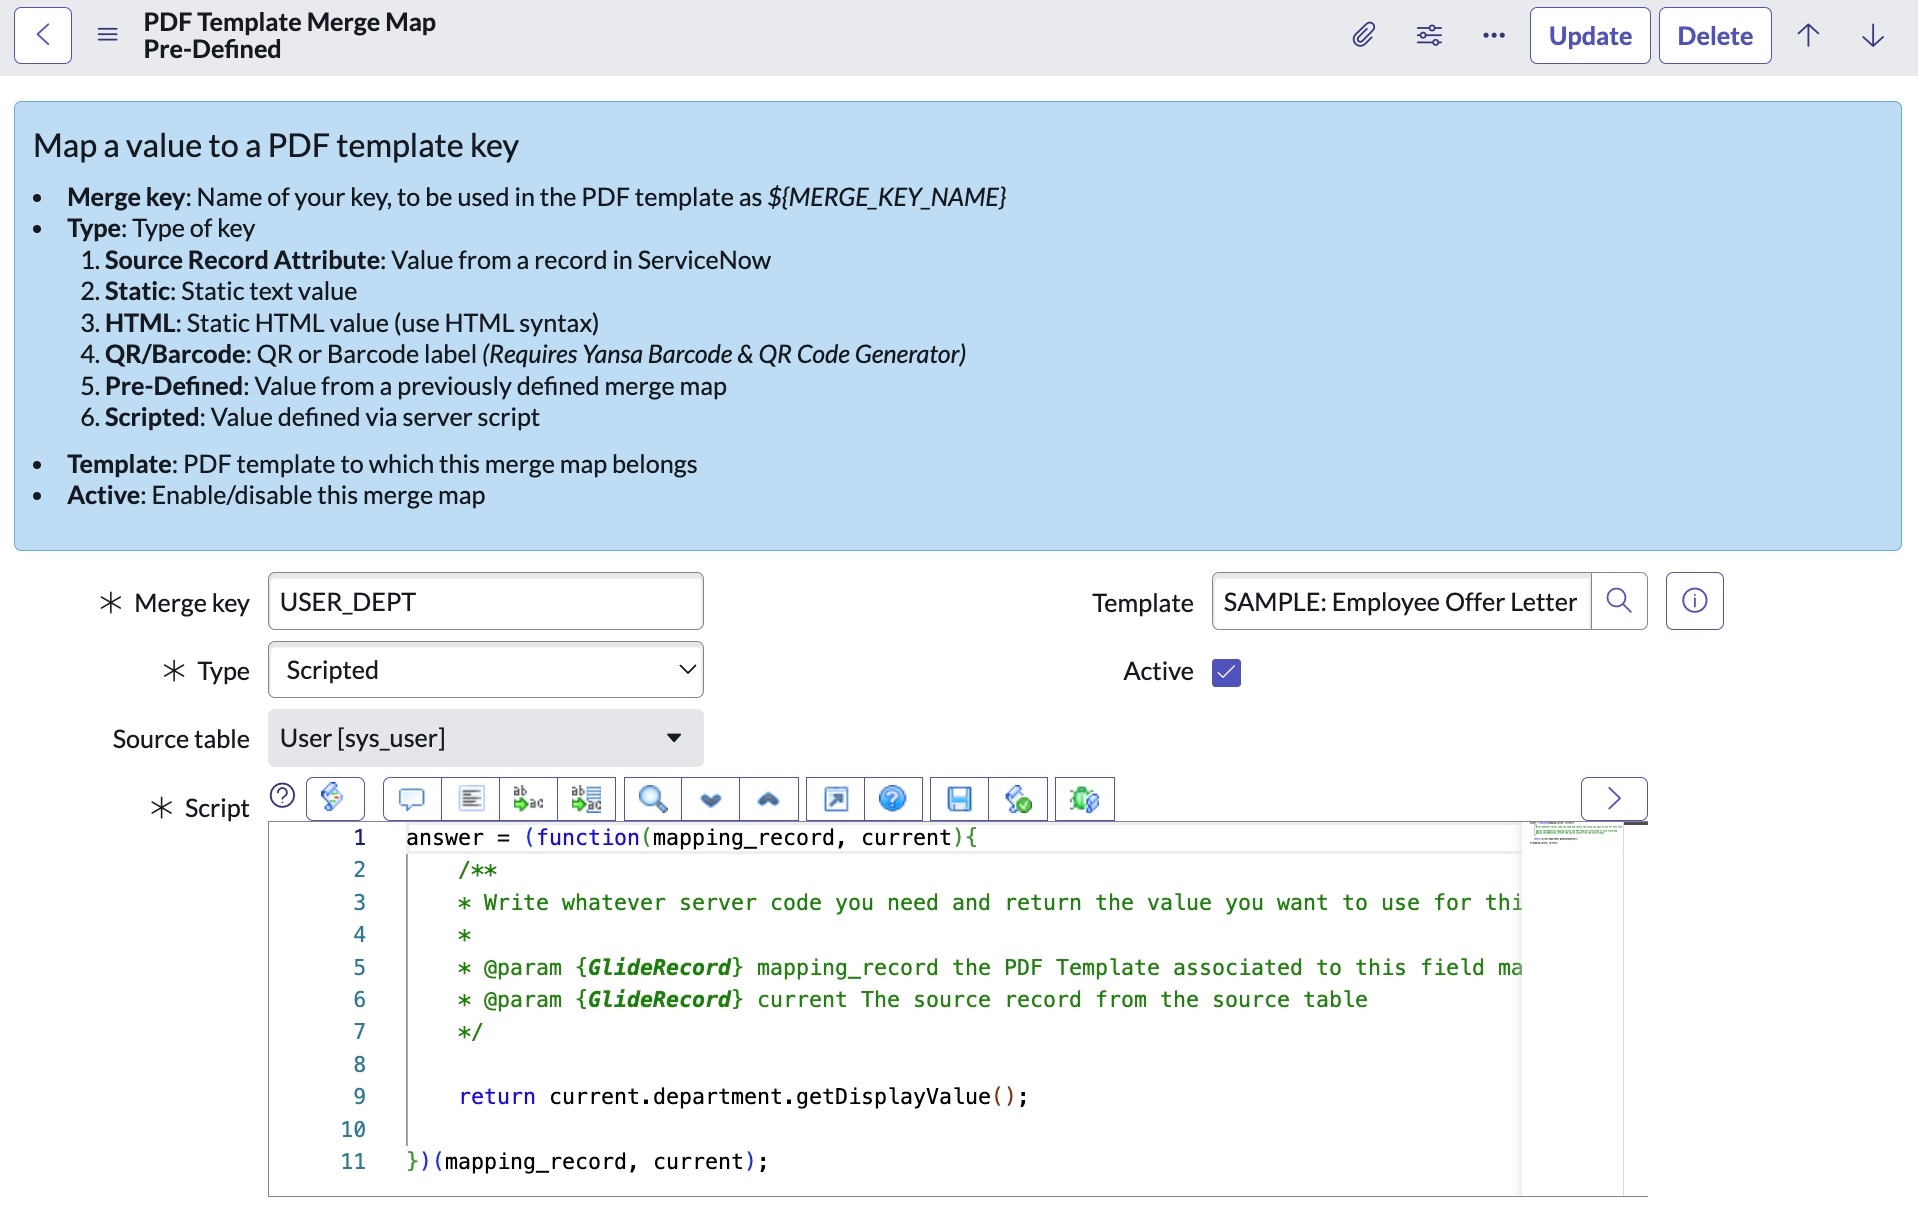Image resolution: width=1918 pixels, height=1212 pixels.
Task: Save the script using the floppy disk icon
Action: 959,799
